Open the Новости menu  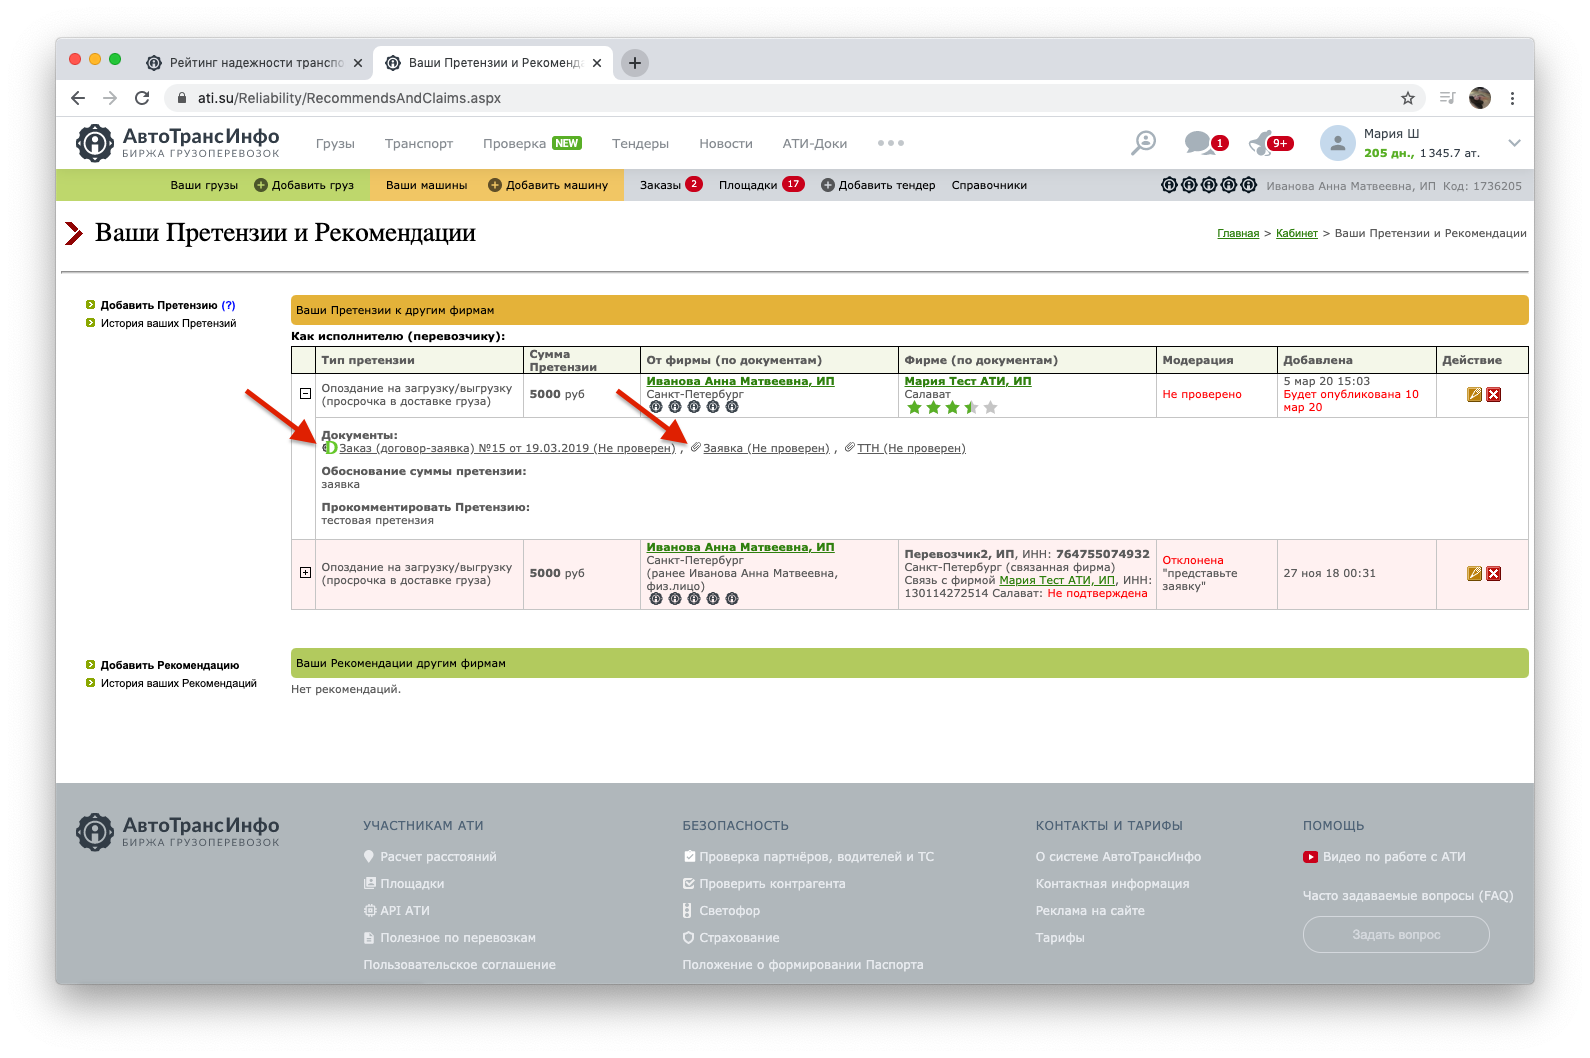(726, 144)
